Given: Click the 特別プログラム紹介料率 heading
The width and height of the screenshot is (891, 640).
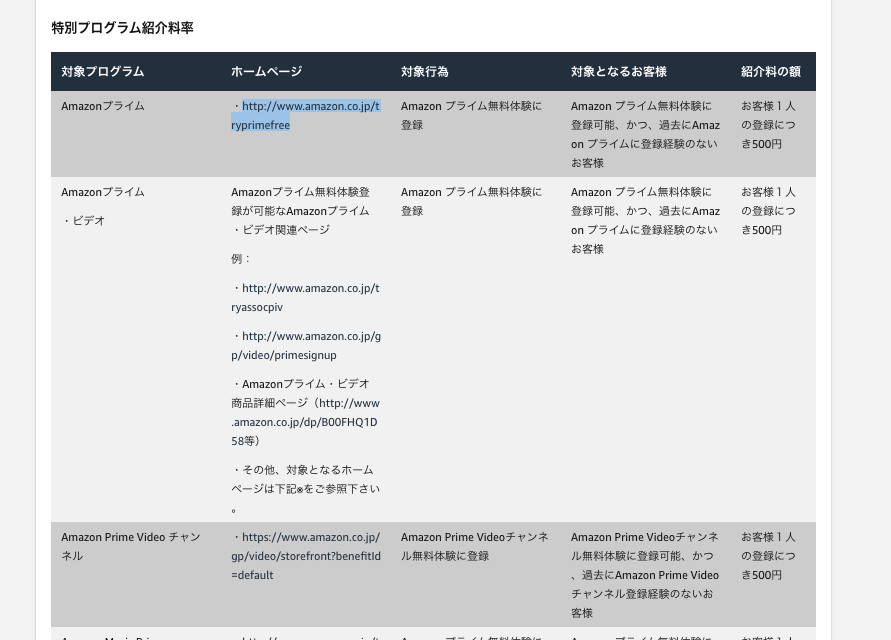Looking at the screenshot, I should click(x=123, y=27).
